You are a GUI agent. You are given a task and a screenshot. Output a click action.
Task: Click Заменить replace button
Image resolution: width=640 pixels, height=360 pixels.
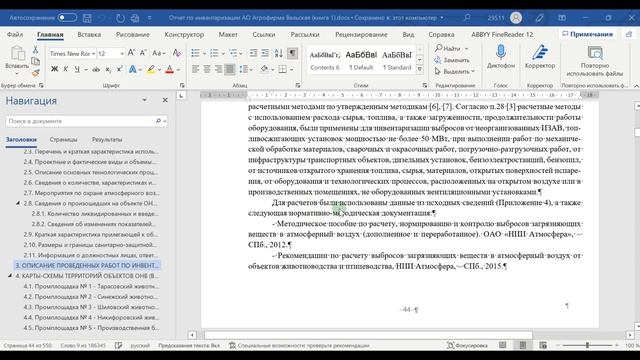coord(452,60)
